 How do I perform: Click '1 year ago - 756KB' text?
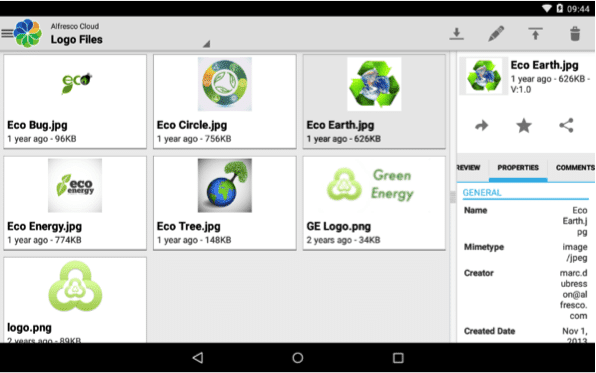click(x=194, y=139)
